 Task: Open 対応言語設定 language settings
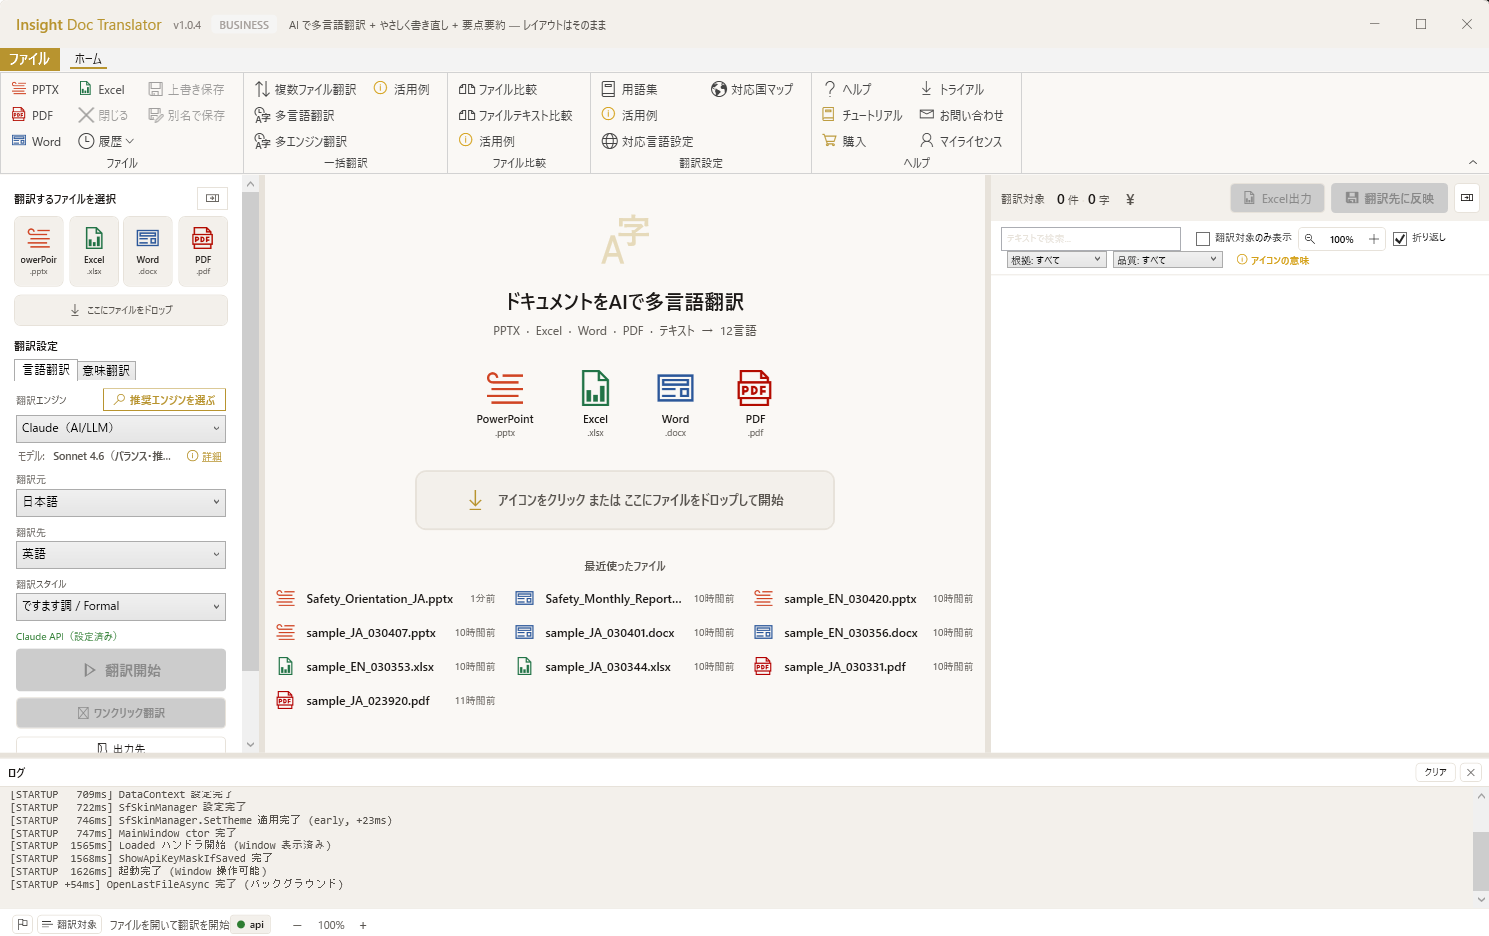[x=647, y=141]
